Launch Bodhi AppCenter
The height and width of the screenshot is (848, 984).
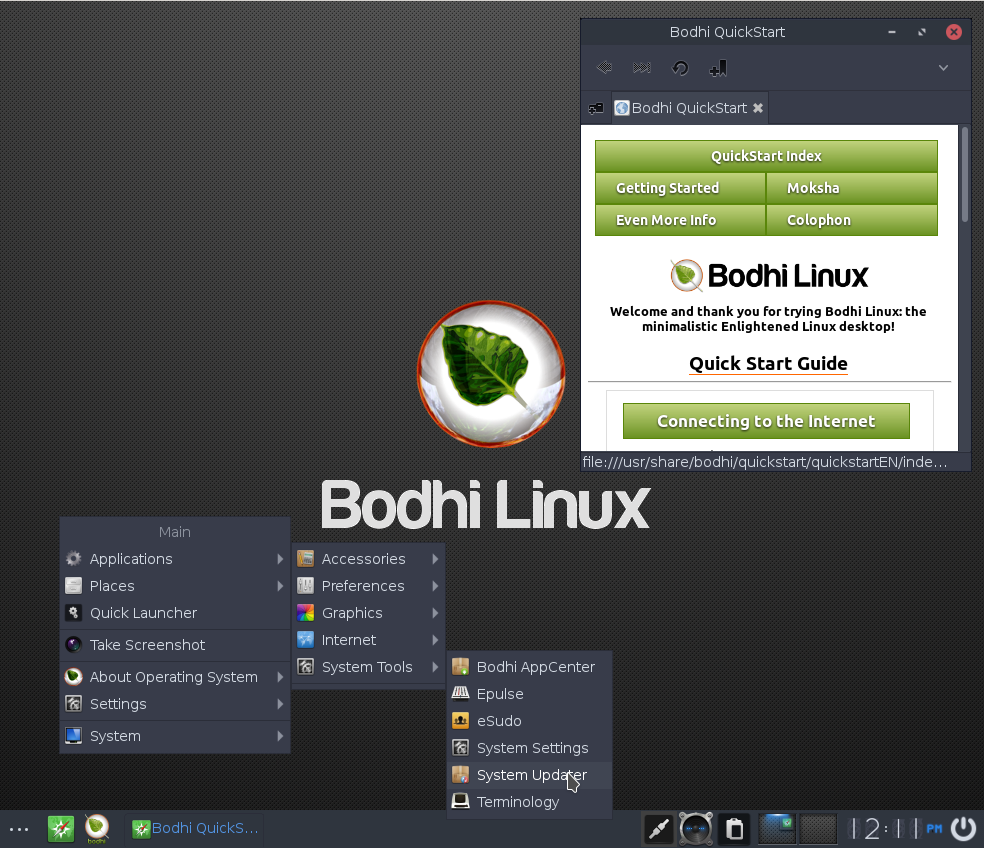point(530,667)
